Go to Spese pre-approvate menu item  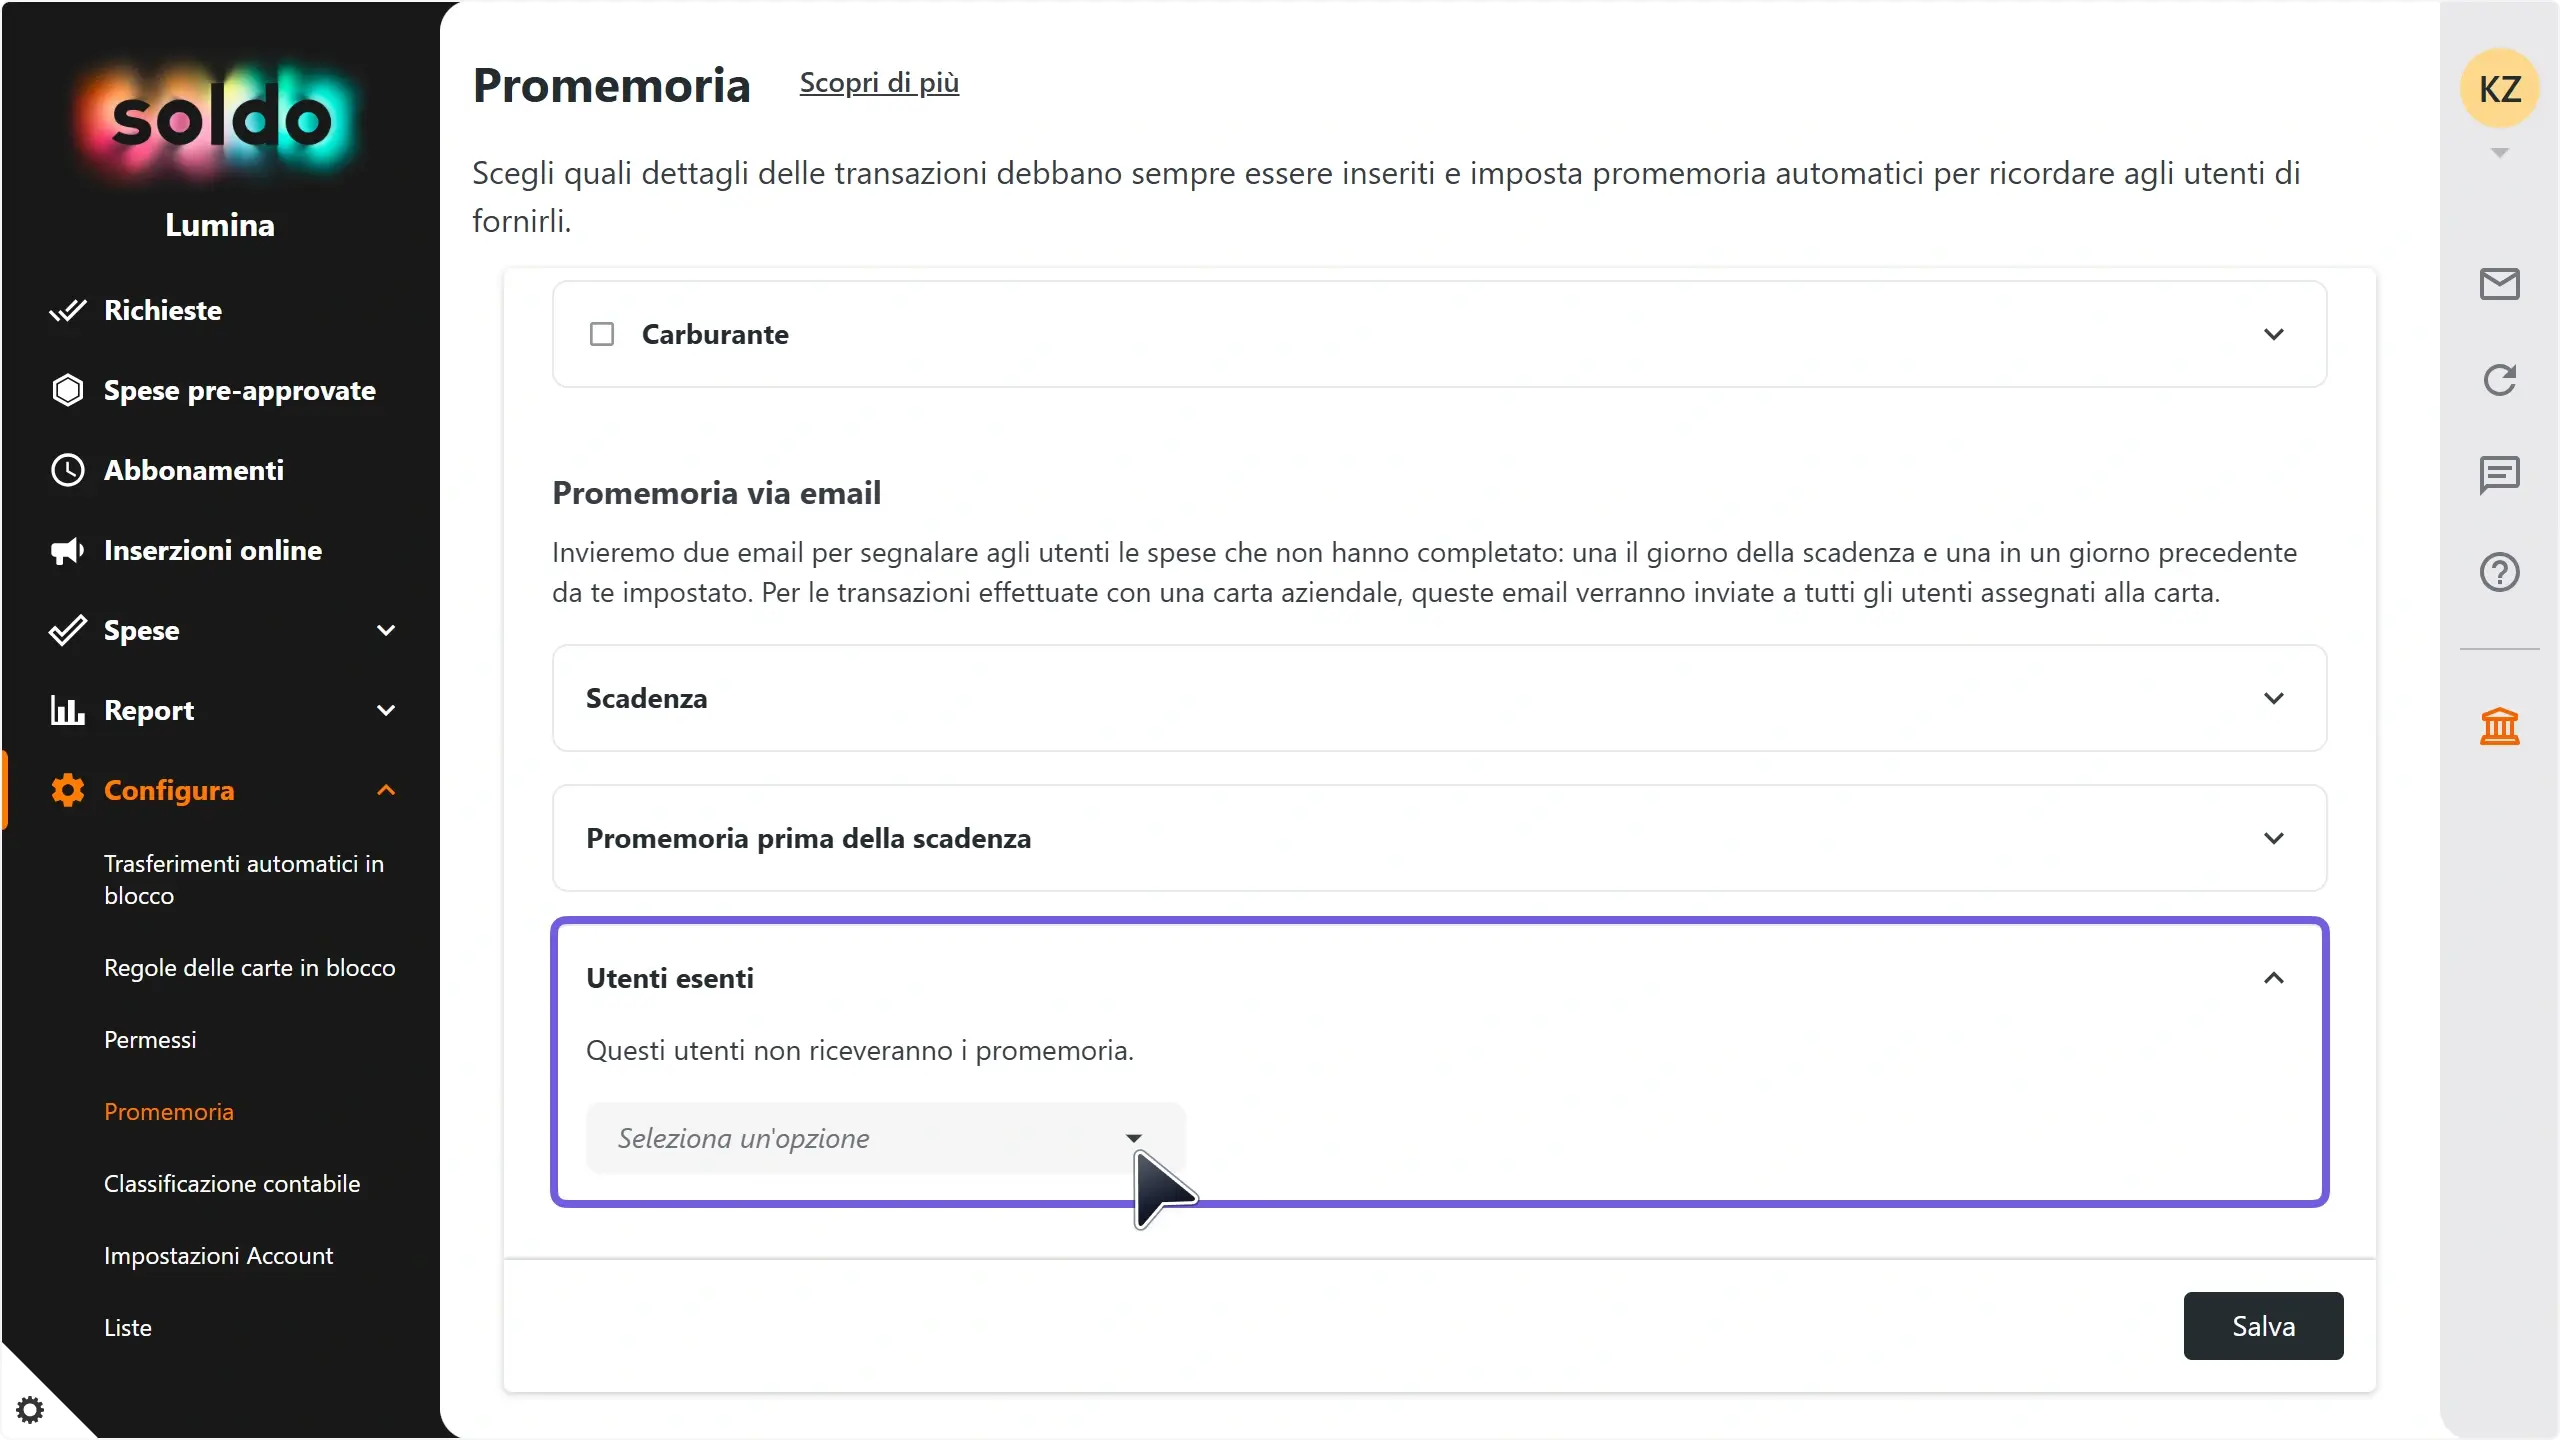(x=240, y=390)
